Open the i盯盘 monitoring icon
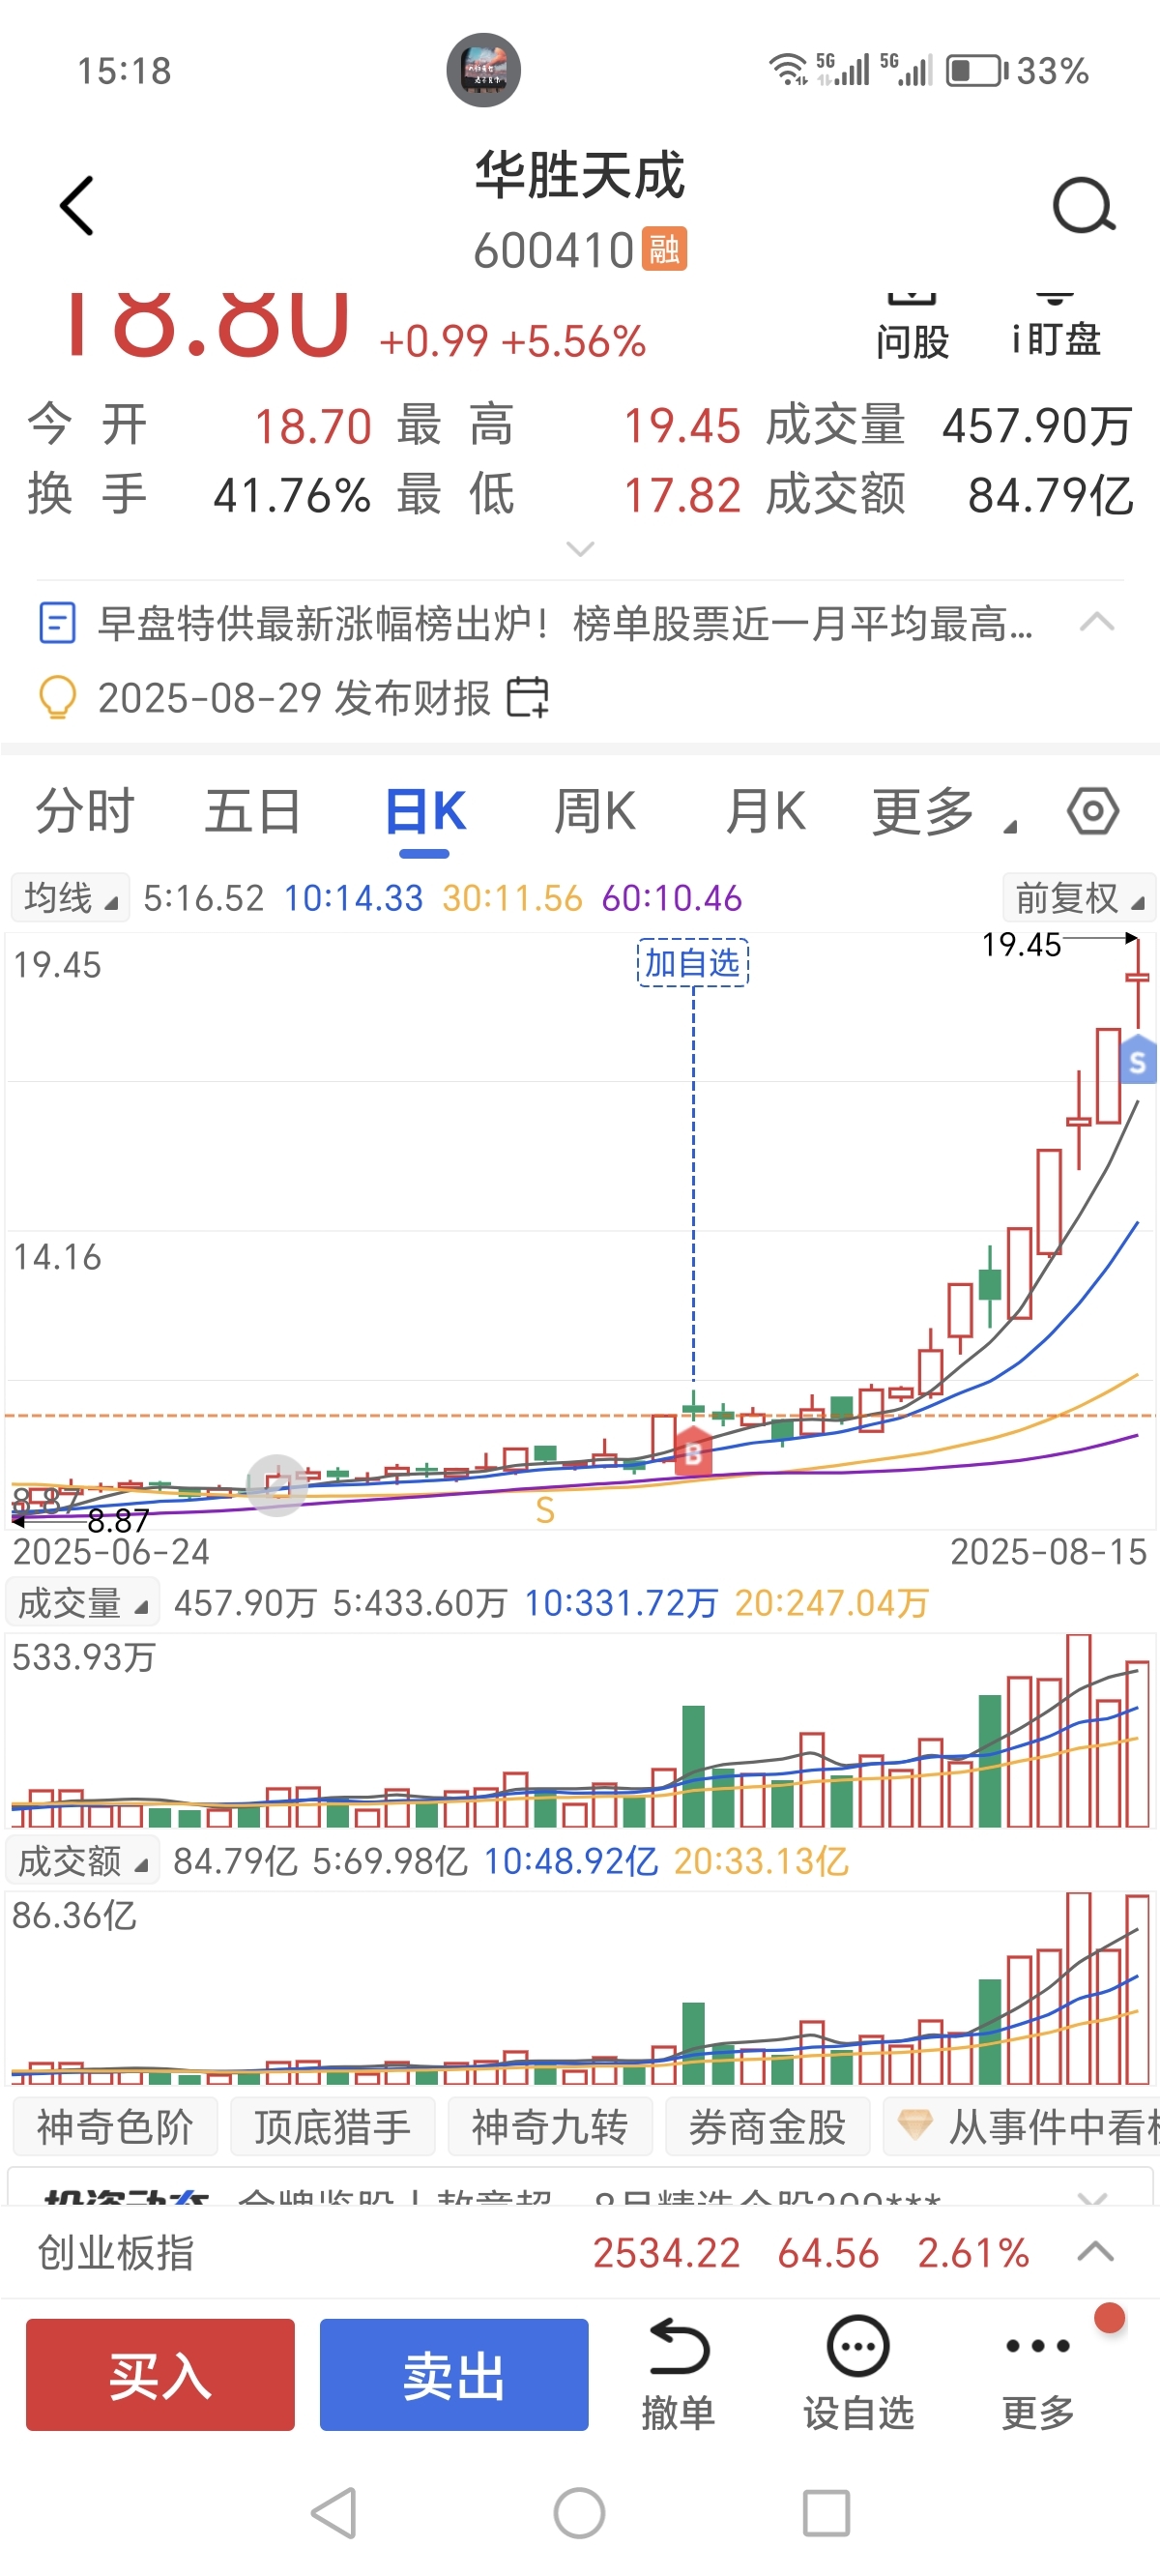Image resolution: width=1160 pixels, height=2576 pixels. click(1055, 327)
